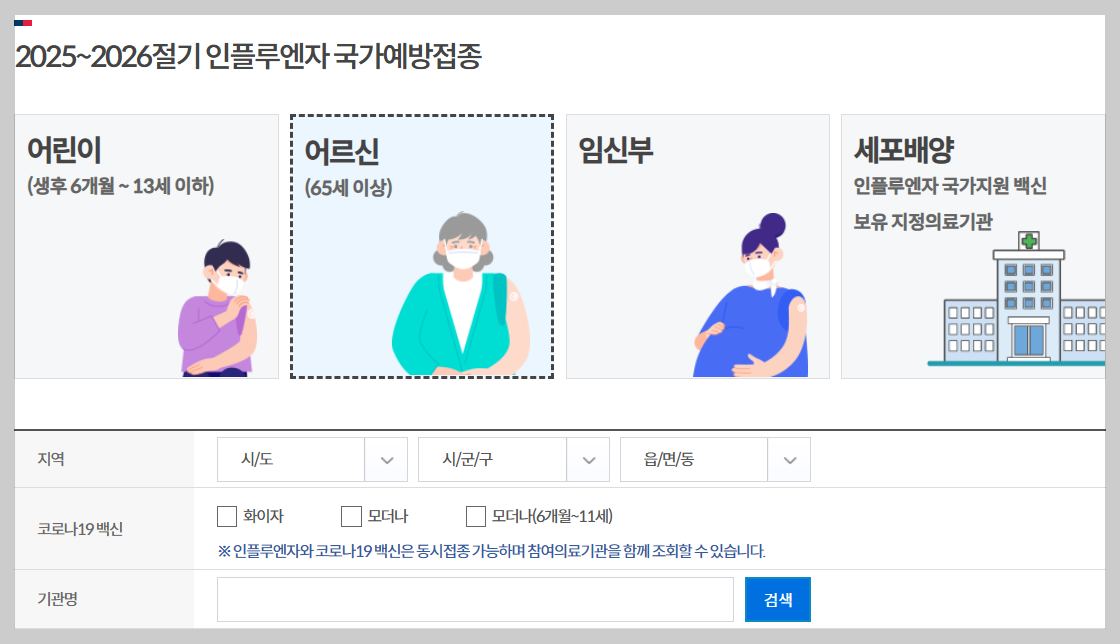Screen dimensions: 1120x644
Task: Click the 시/도 dropdown chevron arrow
Action: [x=386, y=460]
